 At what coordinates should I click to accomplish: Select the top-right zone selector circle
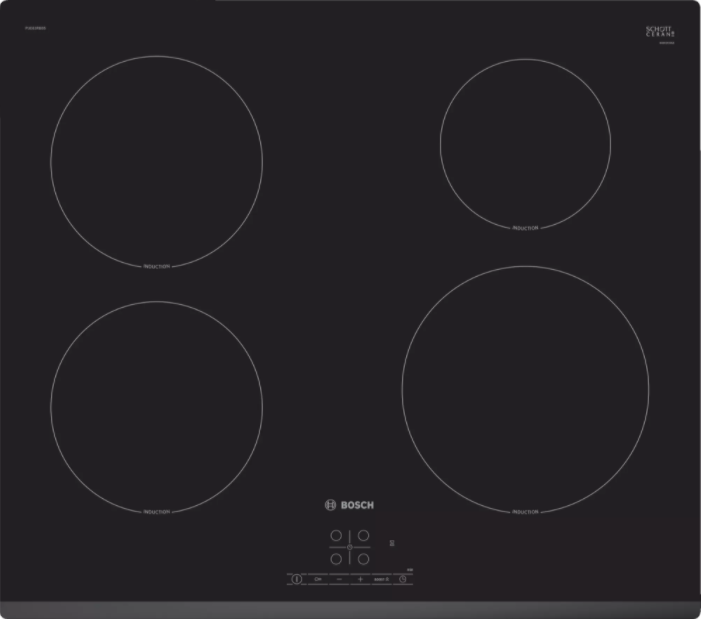pos(364,536)
